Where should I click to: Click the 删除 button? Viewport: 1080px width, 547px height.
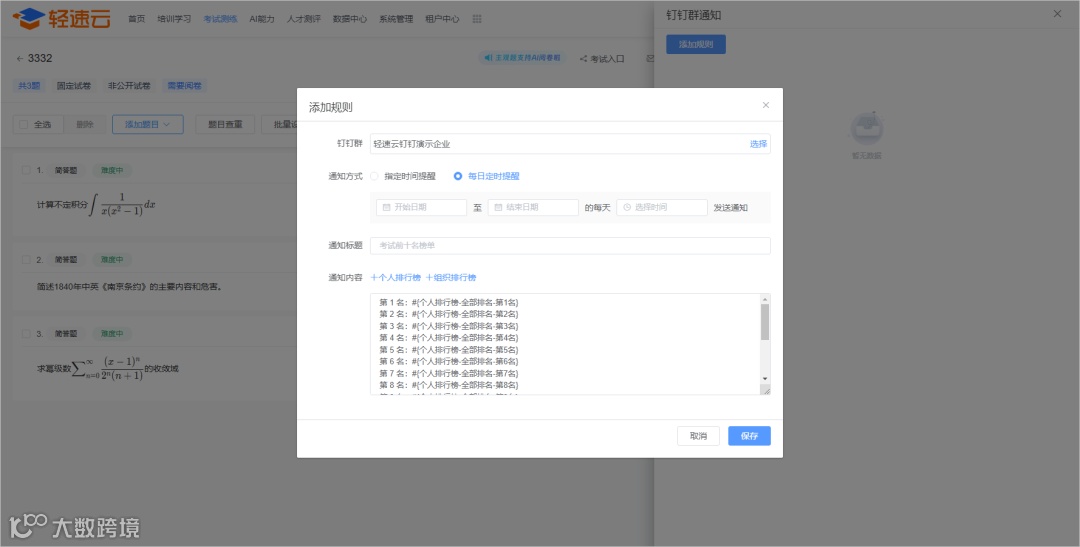[x=85, y=125]
